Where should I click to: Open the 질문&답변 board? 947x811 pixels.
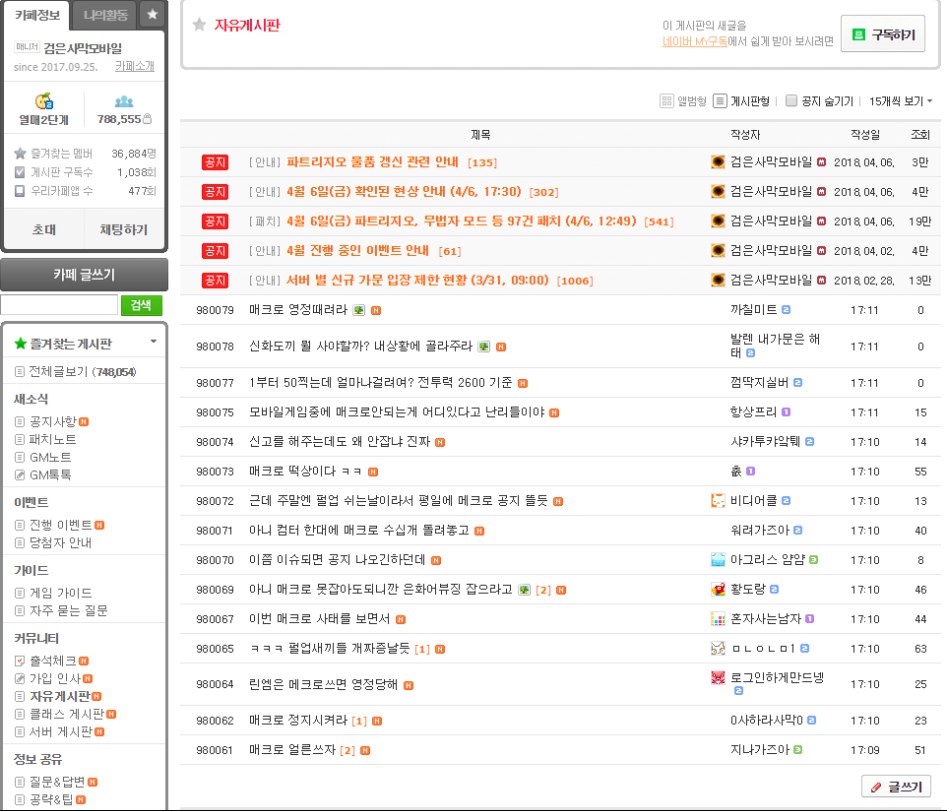pyautogui.click(x=57, y=782)
